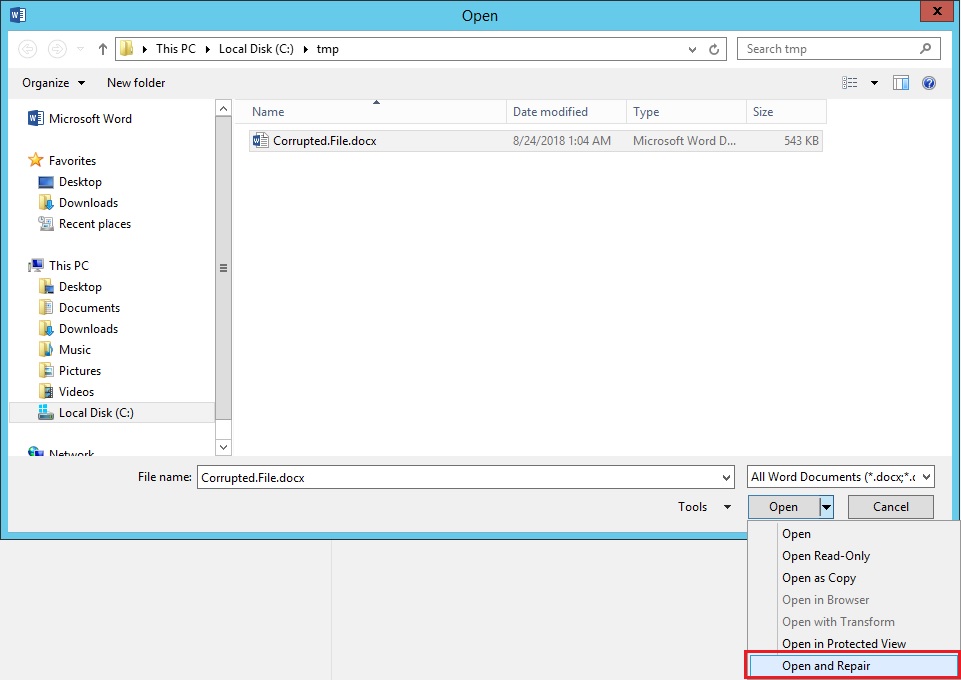Choose Open Read-Only

[x=854, y=556]
